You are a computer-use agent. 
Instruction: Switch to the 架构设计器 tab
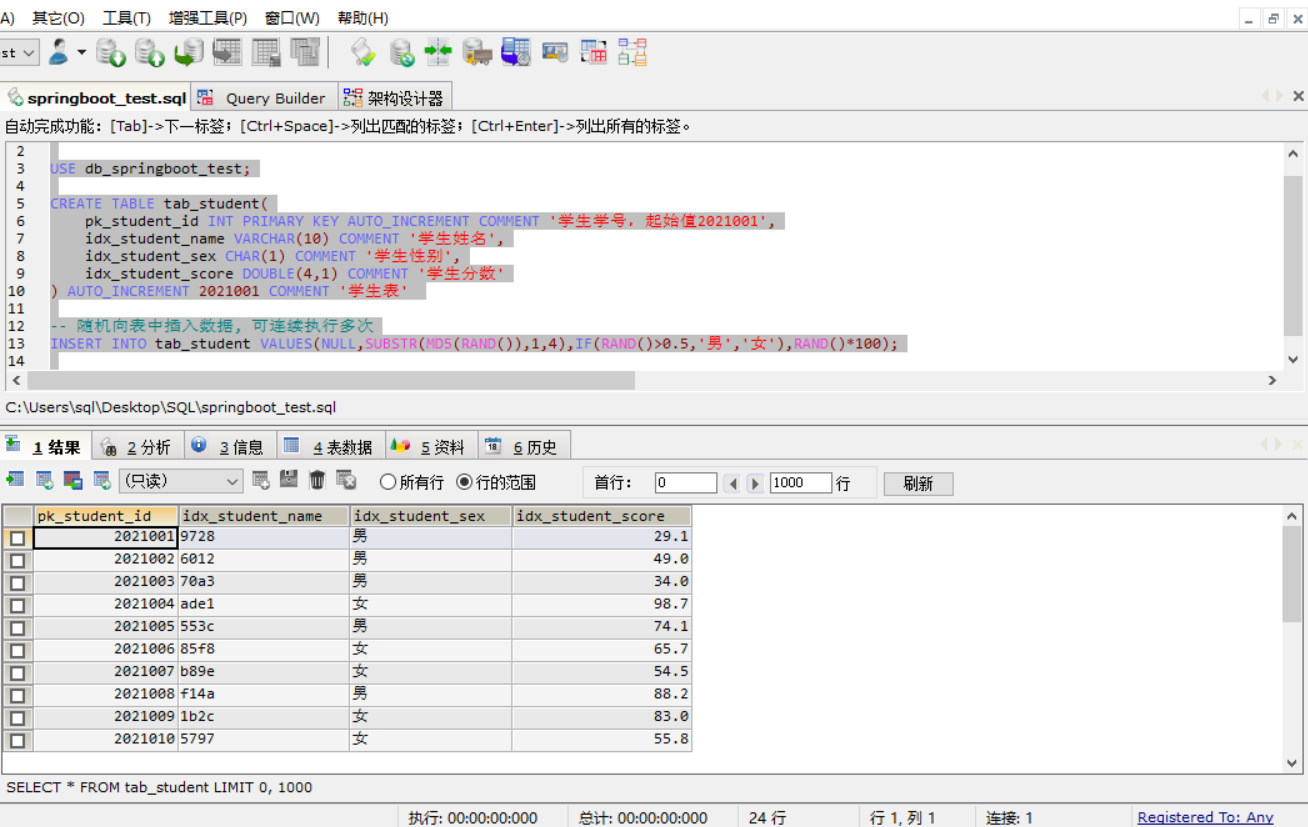394,98
